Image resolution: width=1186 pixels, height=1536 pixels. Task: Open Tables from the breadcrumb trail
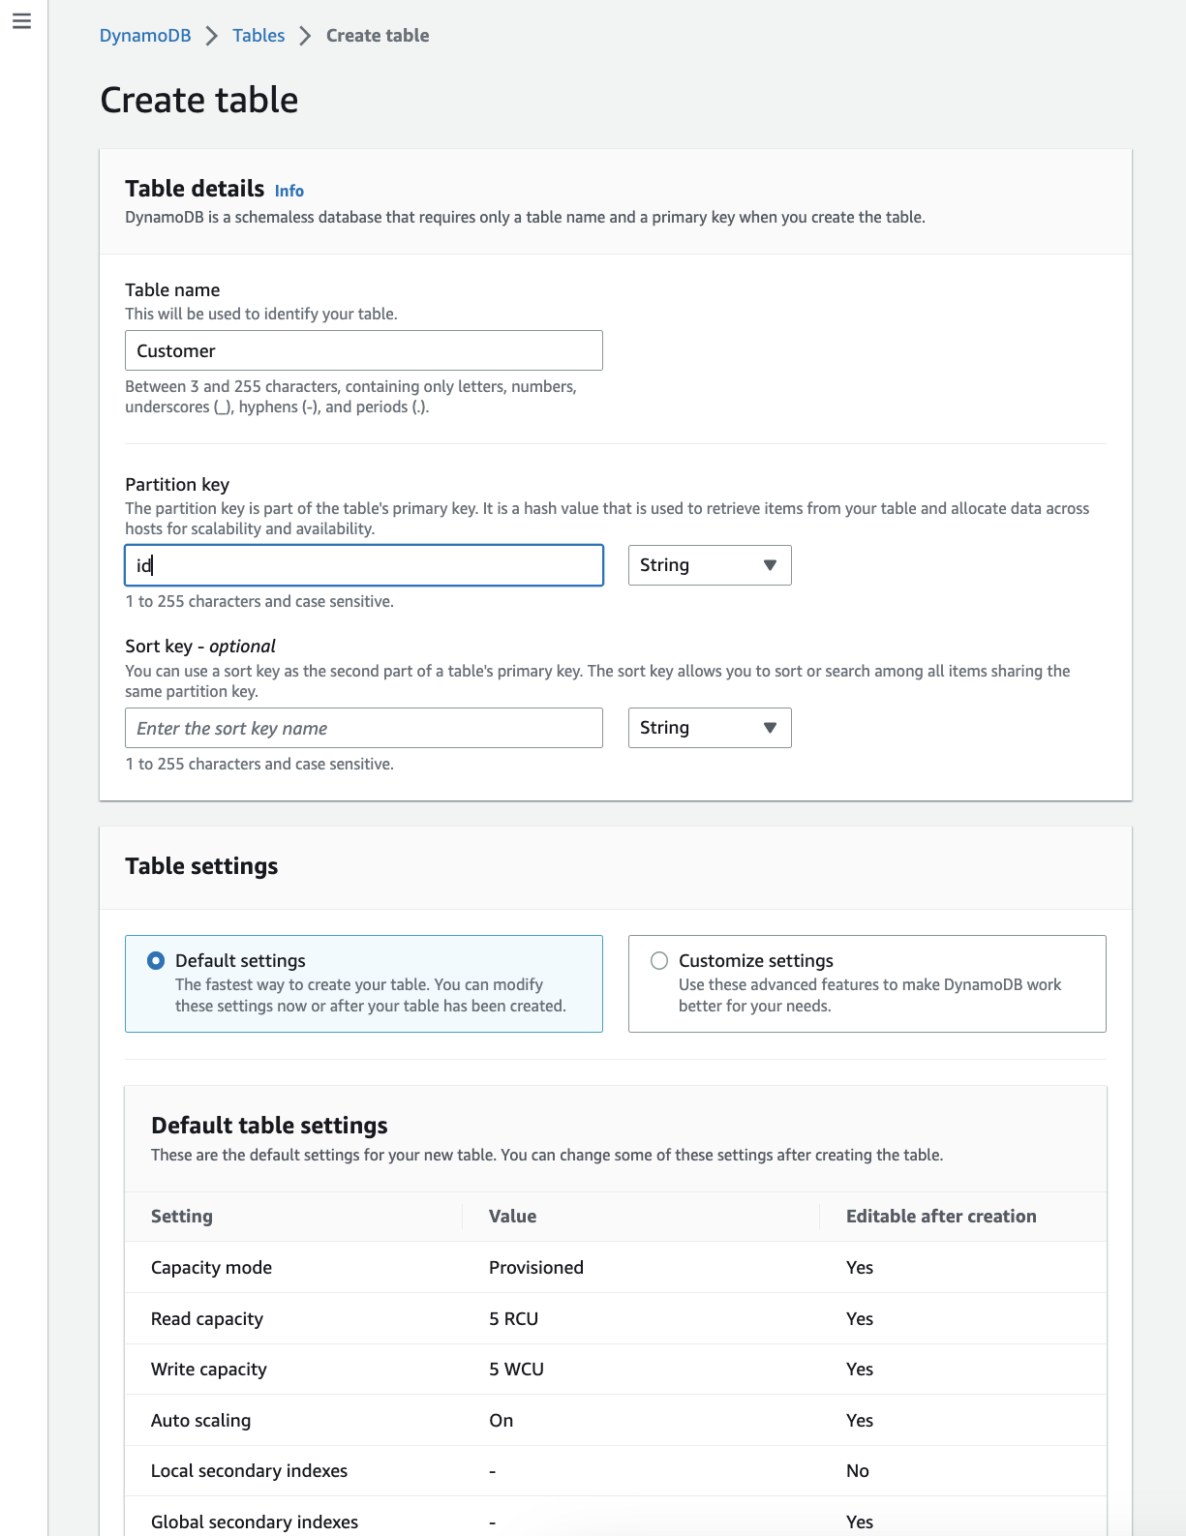point(258,35)
